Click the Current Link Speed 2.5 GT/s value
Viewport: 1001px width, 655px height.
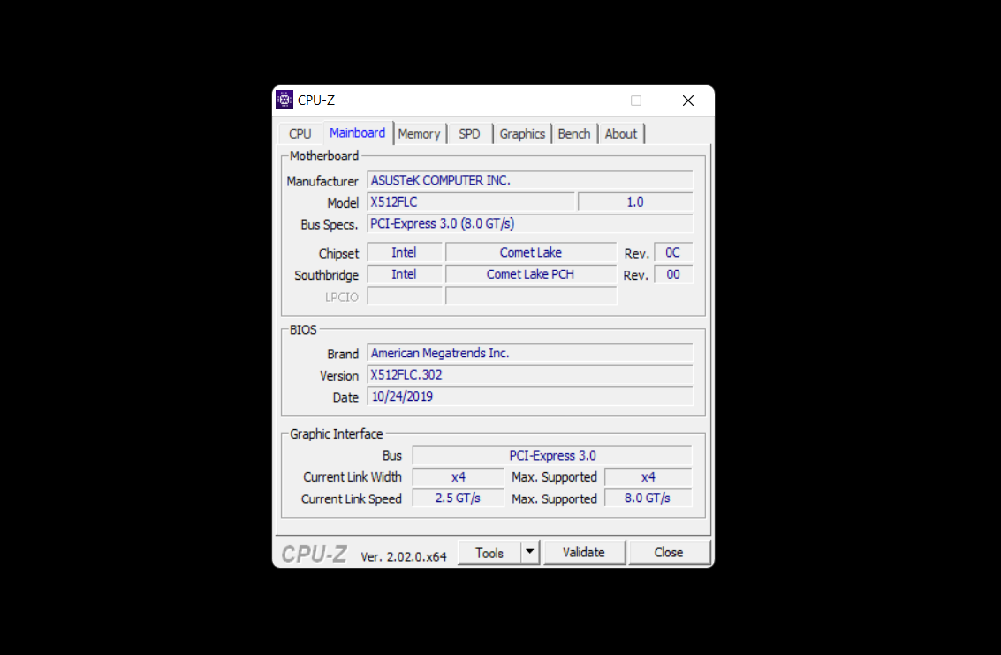458,499
